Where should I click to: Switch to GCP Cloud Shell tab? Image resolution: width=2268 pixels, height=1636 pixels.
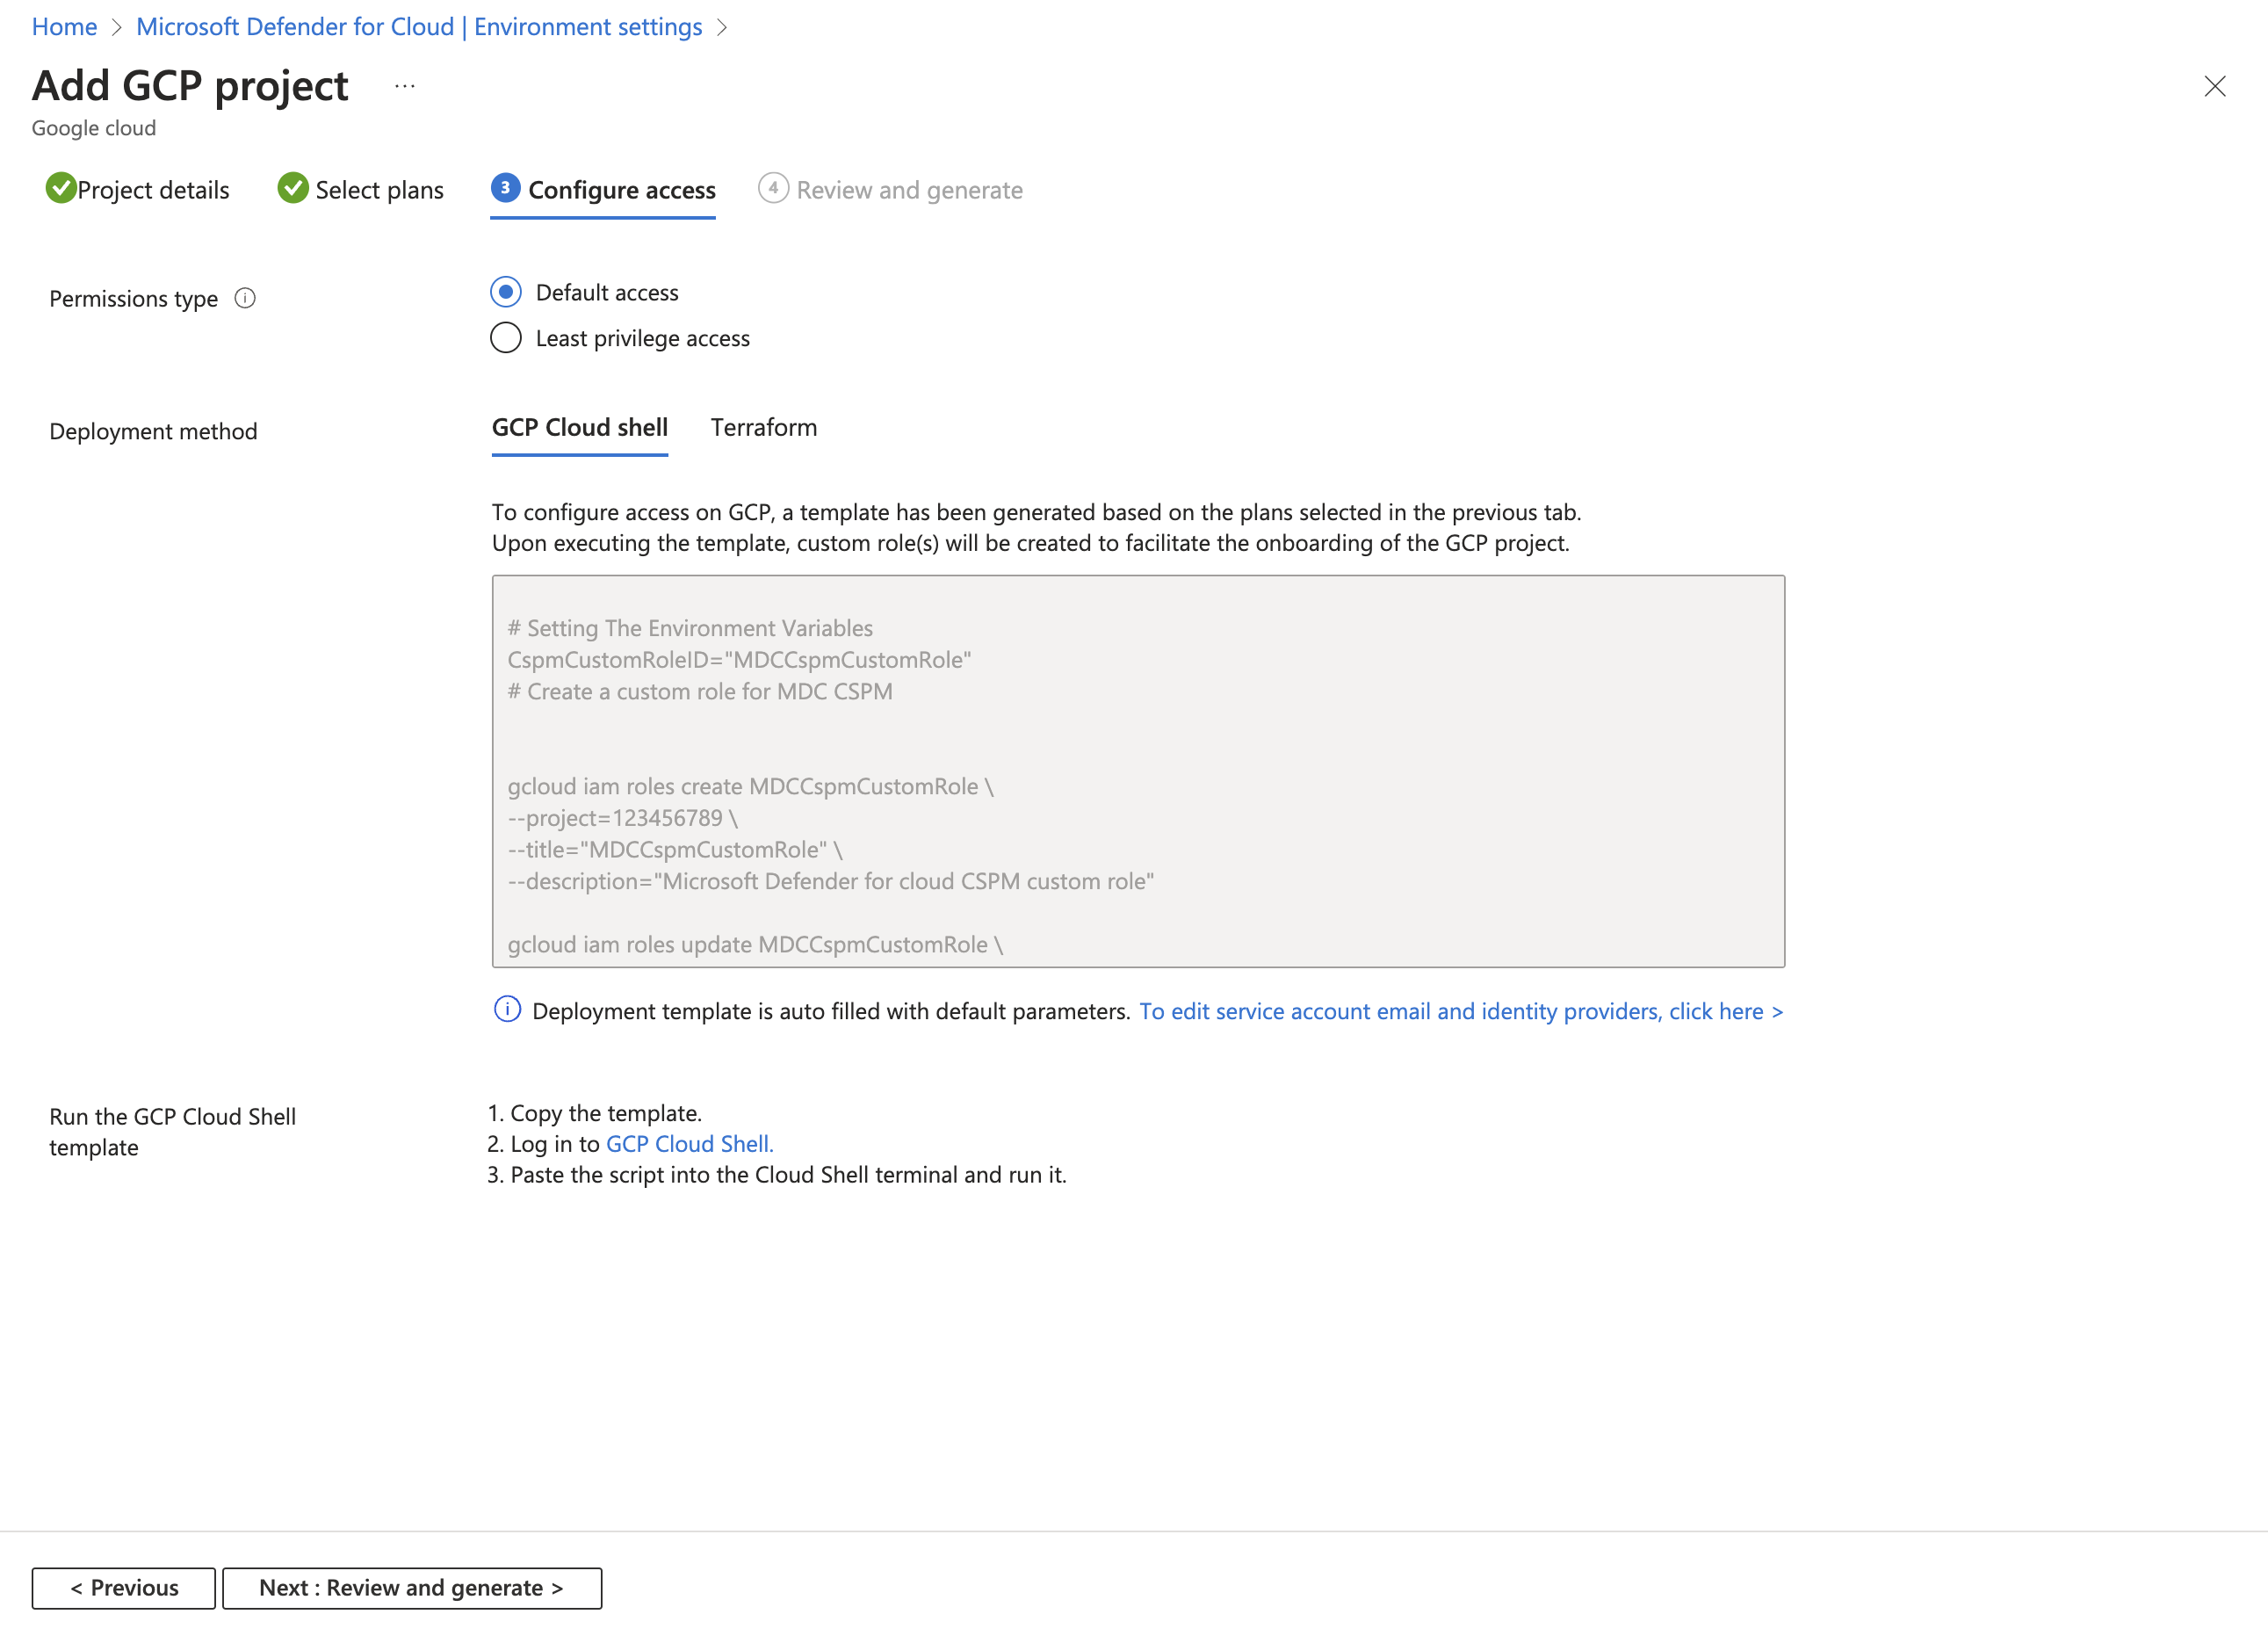pyautogui.click(x=581, y=426)
